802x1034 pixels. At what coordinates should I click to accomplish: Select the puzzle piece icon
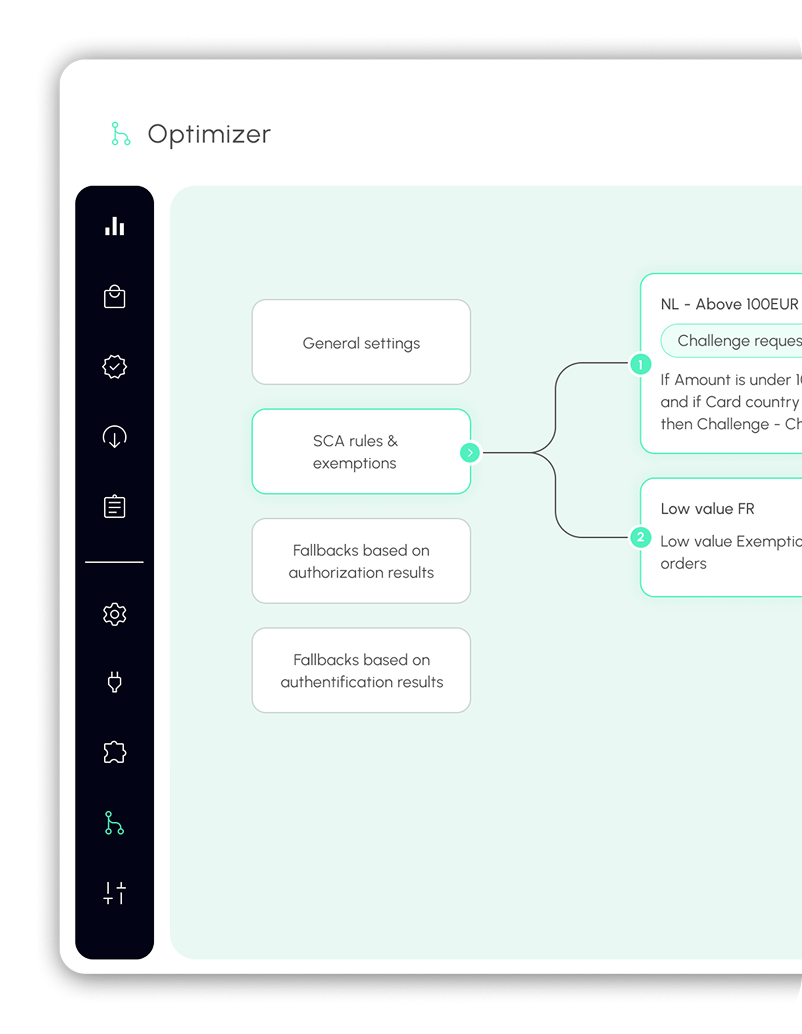[115, 753]
